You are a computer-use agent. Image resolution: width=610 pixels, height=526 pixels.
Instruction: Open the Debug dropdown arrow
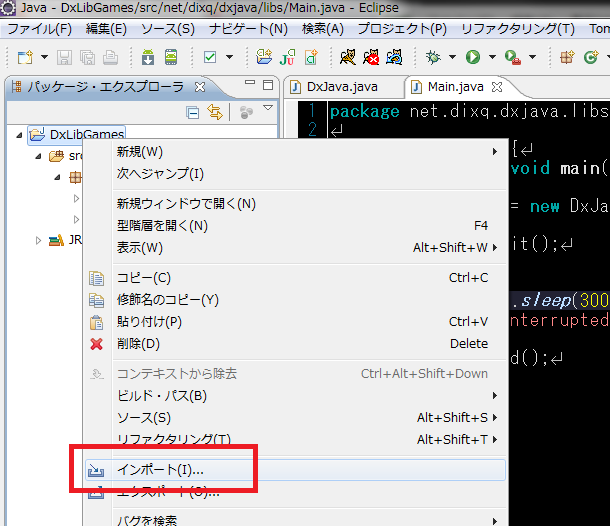452,57
